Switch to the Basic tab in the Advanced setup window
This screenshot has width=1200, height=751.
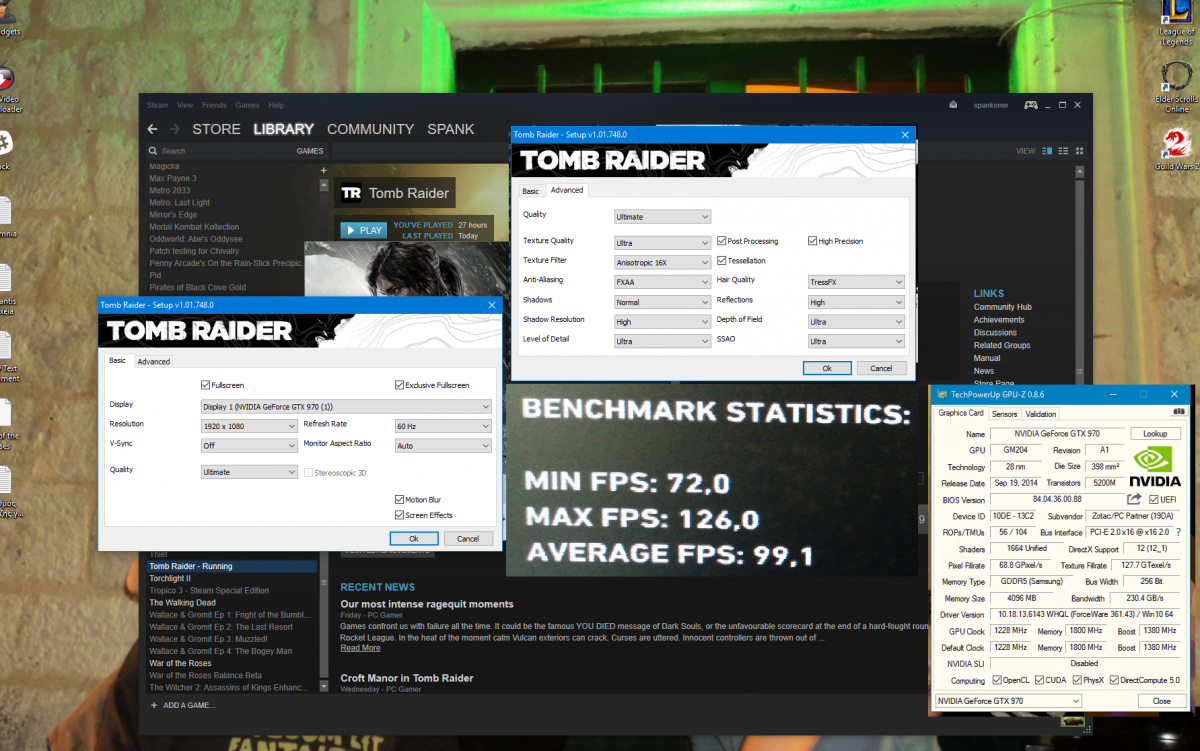[x=530, y=190]
